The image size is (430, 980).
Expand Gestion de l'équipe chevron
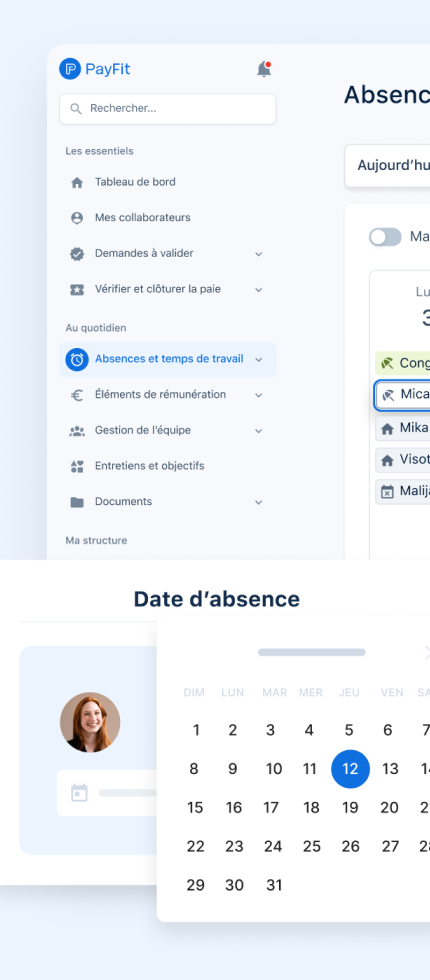tap(259, 431)
